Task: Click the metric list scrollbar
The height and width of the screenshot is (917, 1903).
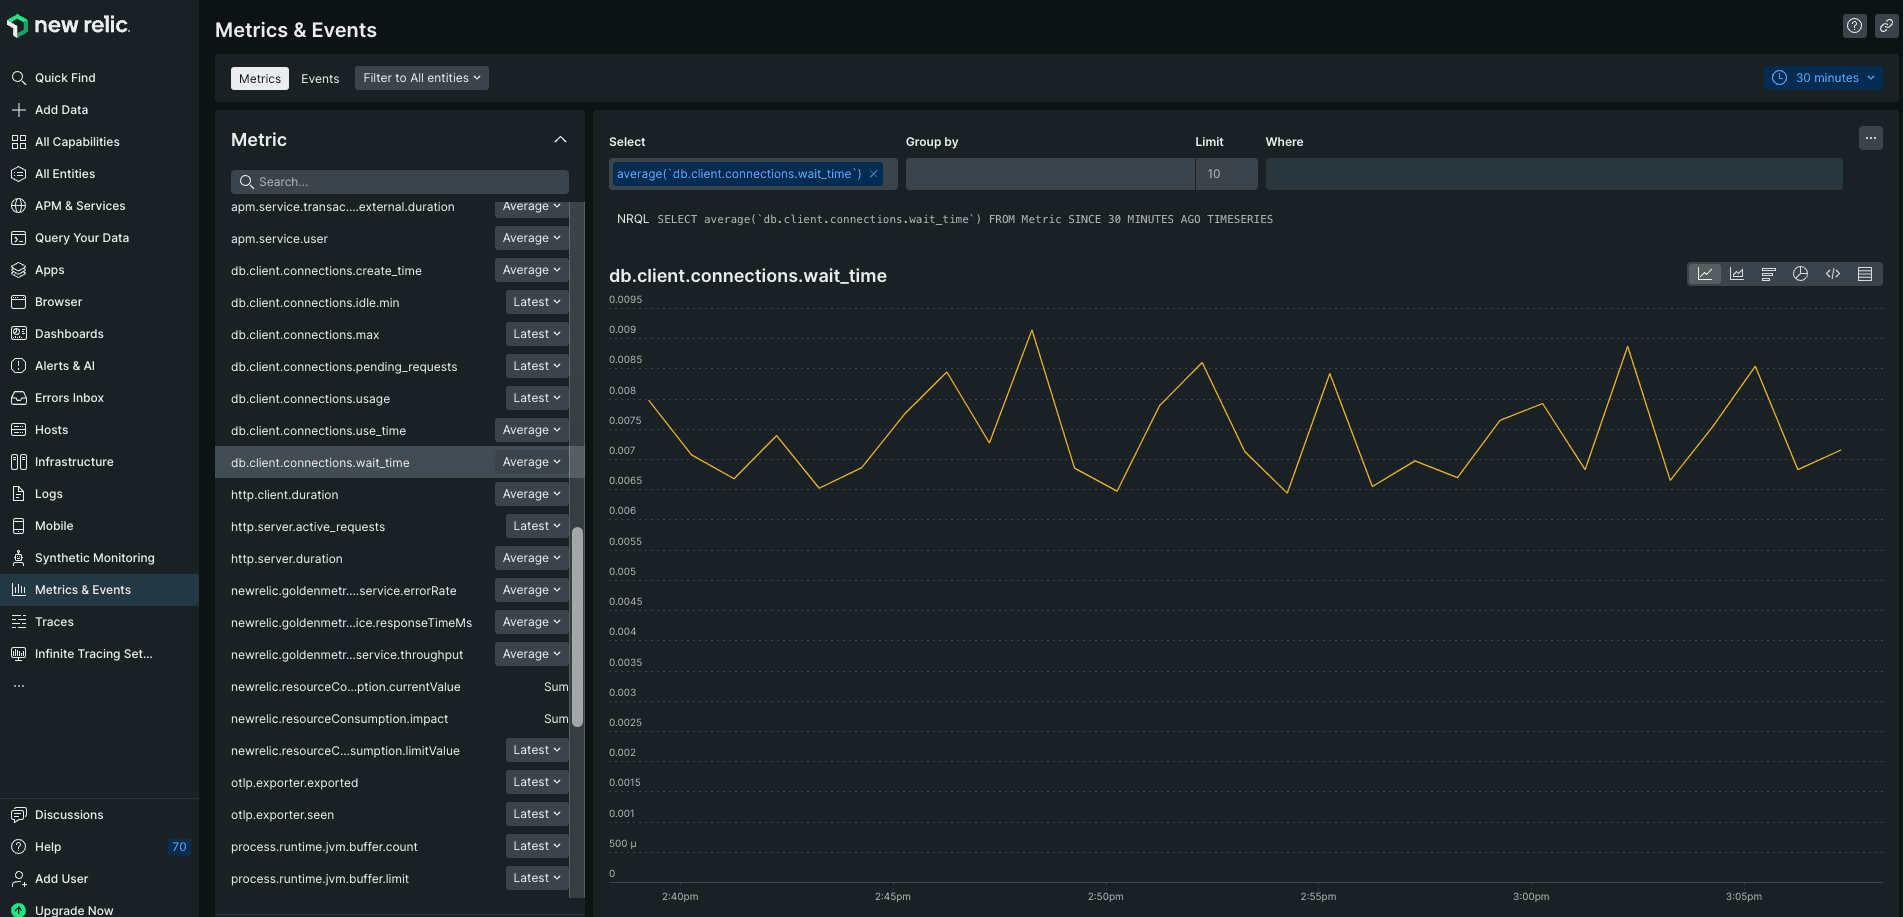Action: (x=577, y=625)
